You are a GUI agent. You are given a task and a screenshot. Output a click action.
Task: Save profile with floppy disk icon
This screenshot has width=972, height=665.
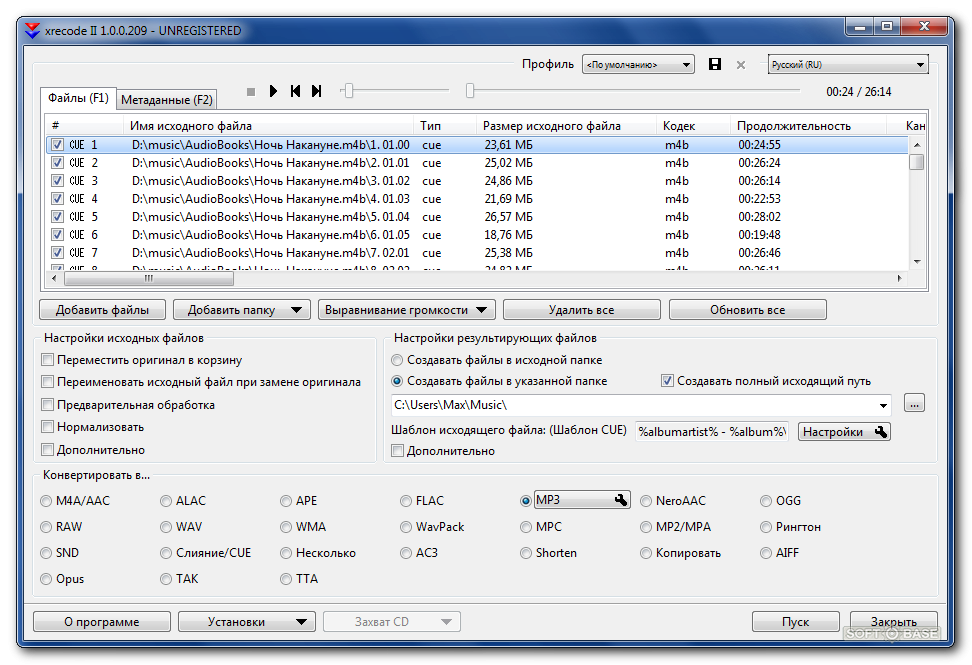pos(715,64)
